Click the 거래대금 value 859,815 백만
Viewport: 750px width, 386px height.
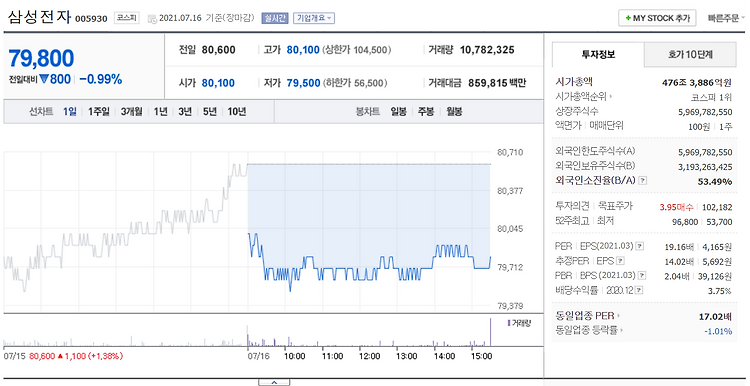[497, 83]
